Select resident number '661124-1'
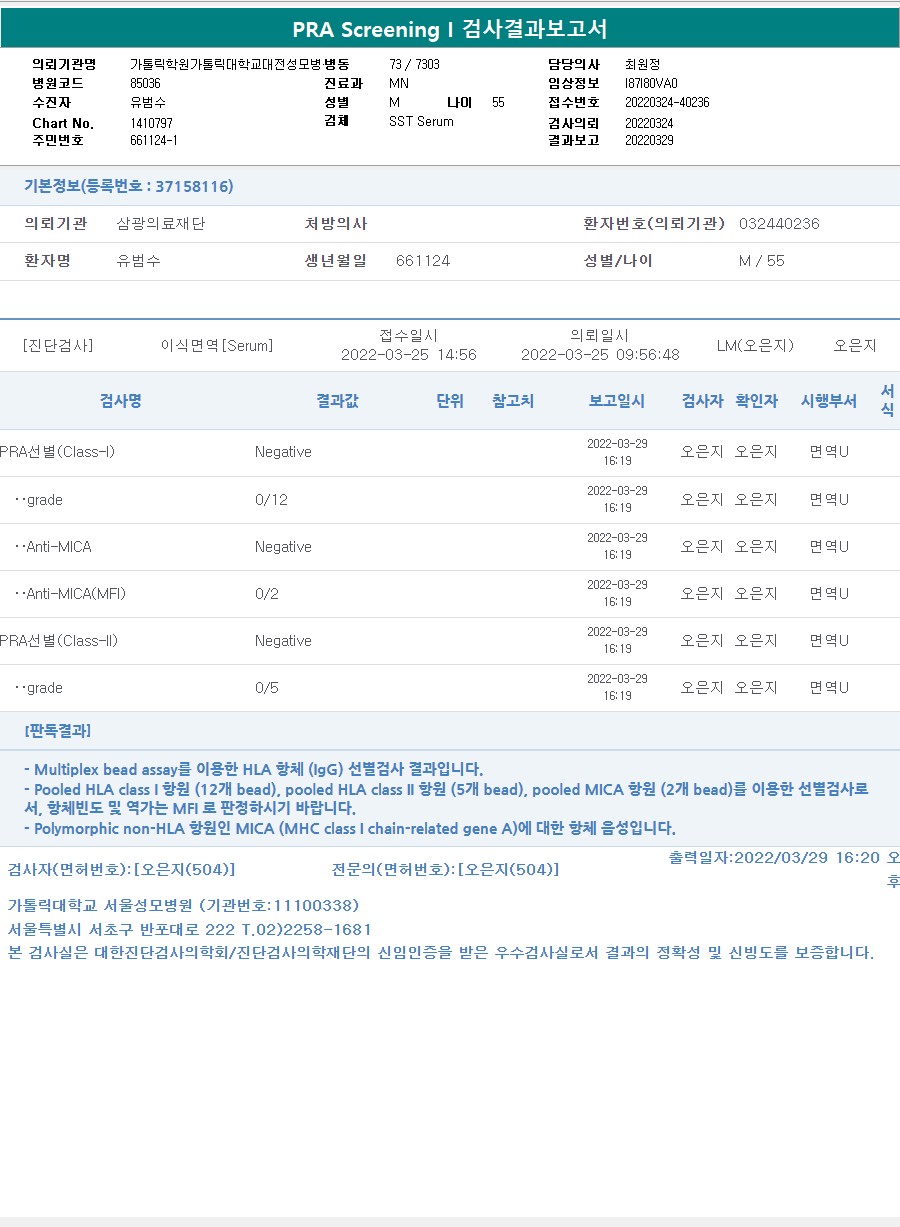900x1227 pixels. [154, 140]
